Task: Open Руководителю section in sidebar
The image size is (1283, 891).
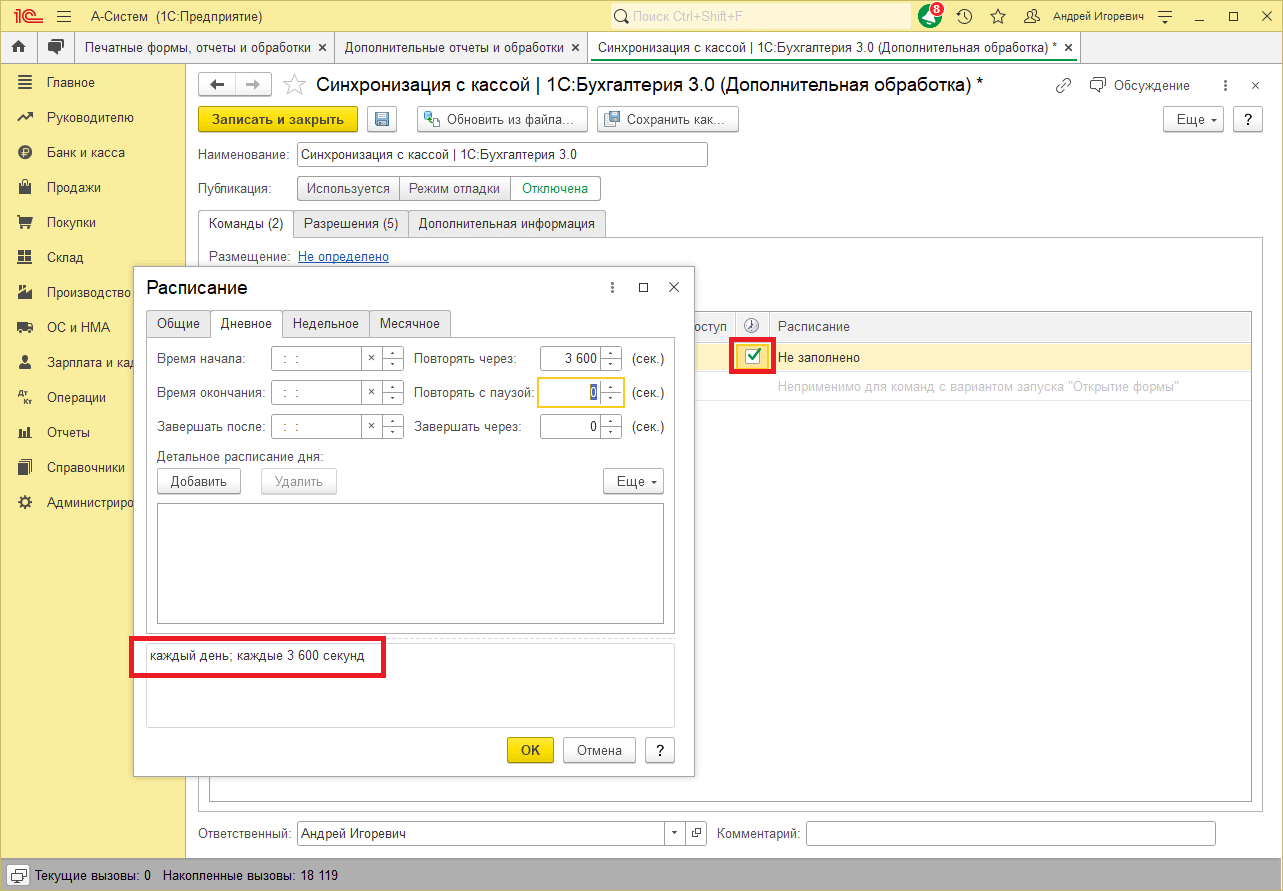Action: pos(90,117)
